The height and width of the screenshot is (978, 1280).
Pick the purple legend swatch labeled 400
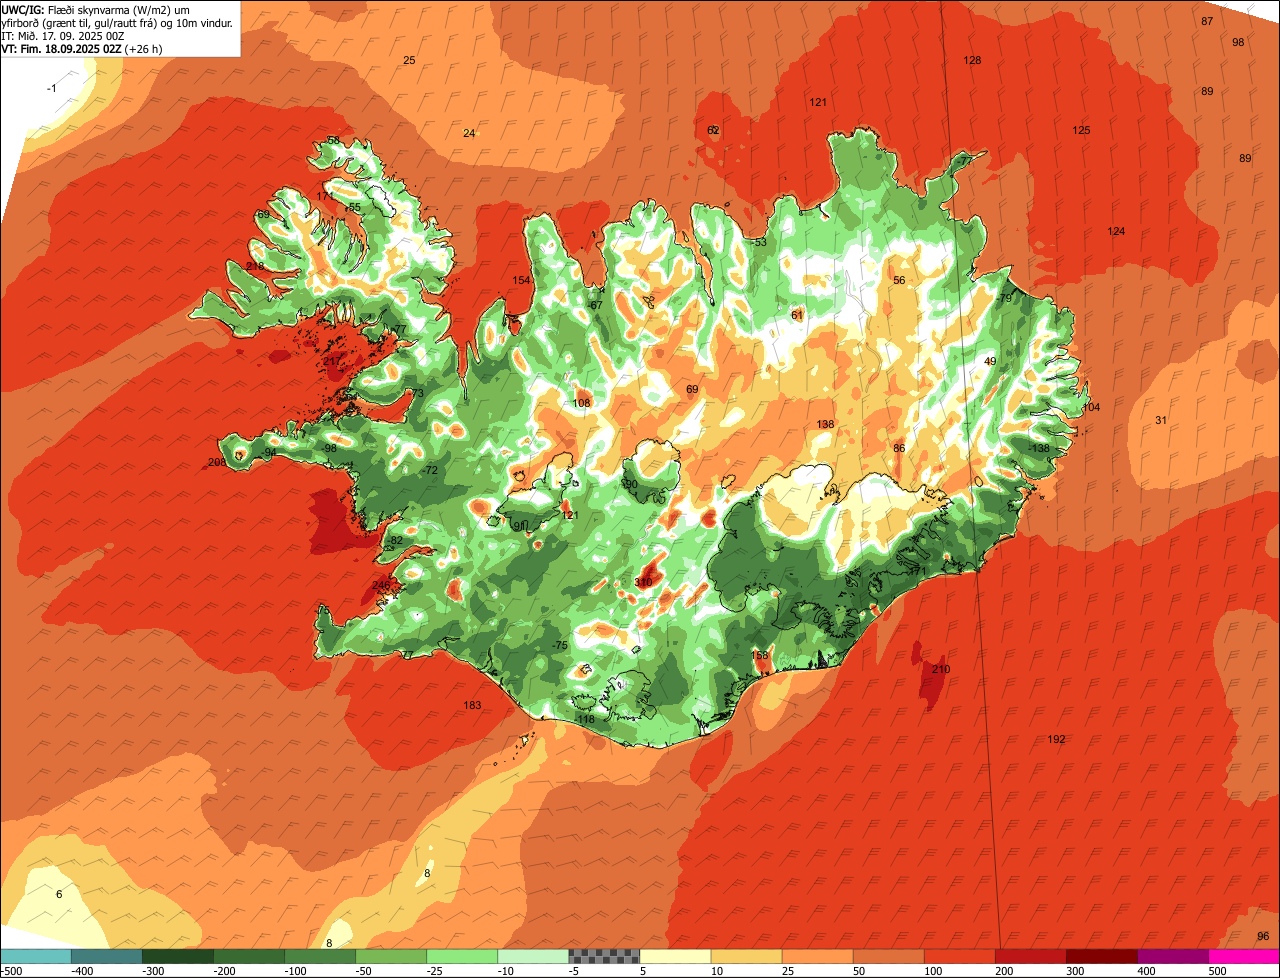click(x=1172, y=956)
